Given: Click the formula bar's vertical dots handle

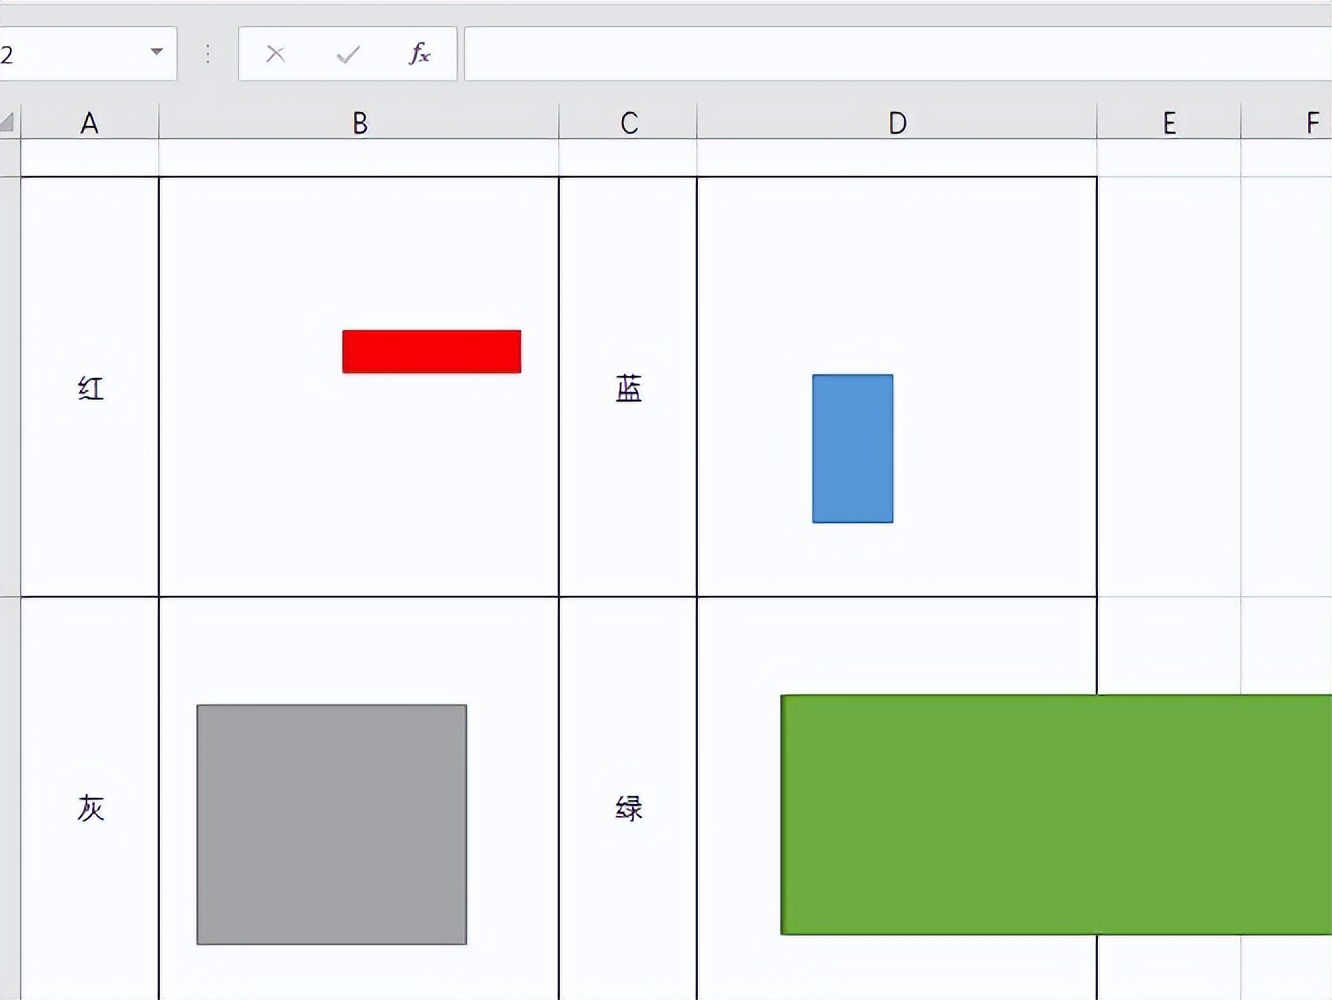Looking at the screenshot, I should point(208,54).
